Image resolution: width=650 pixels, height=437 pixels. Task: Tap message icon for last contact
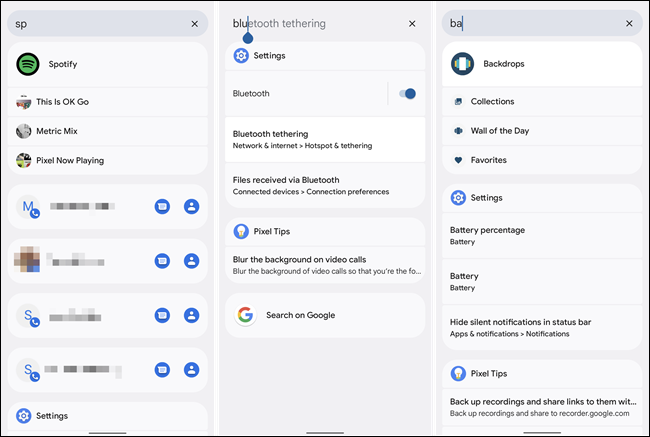click(162, 371)
